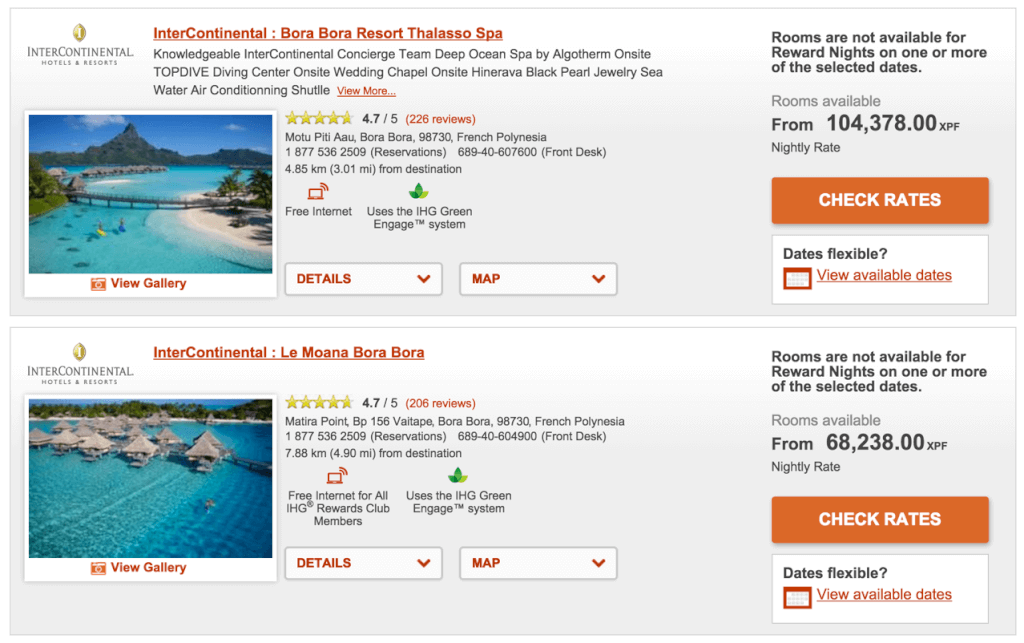This screenshot has width=1024, height=643.
Task: Click IHG Green Engage leaf icon for Thalasso Spa
Action: point(419,191)
